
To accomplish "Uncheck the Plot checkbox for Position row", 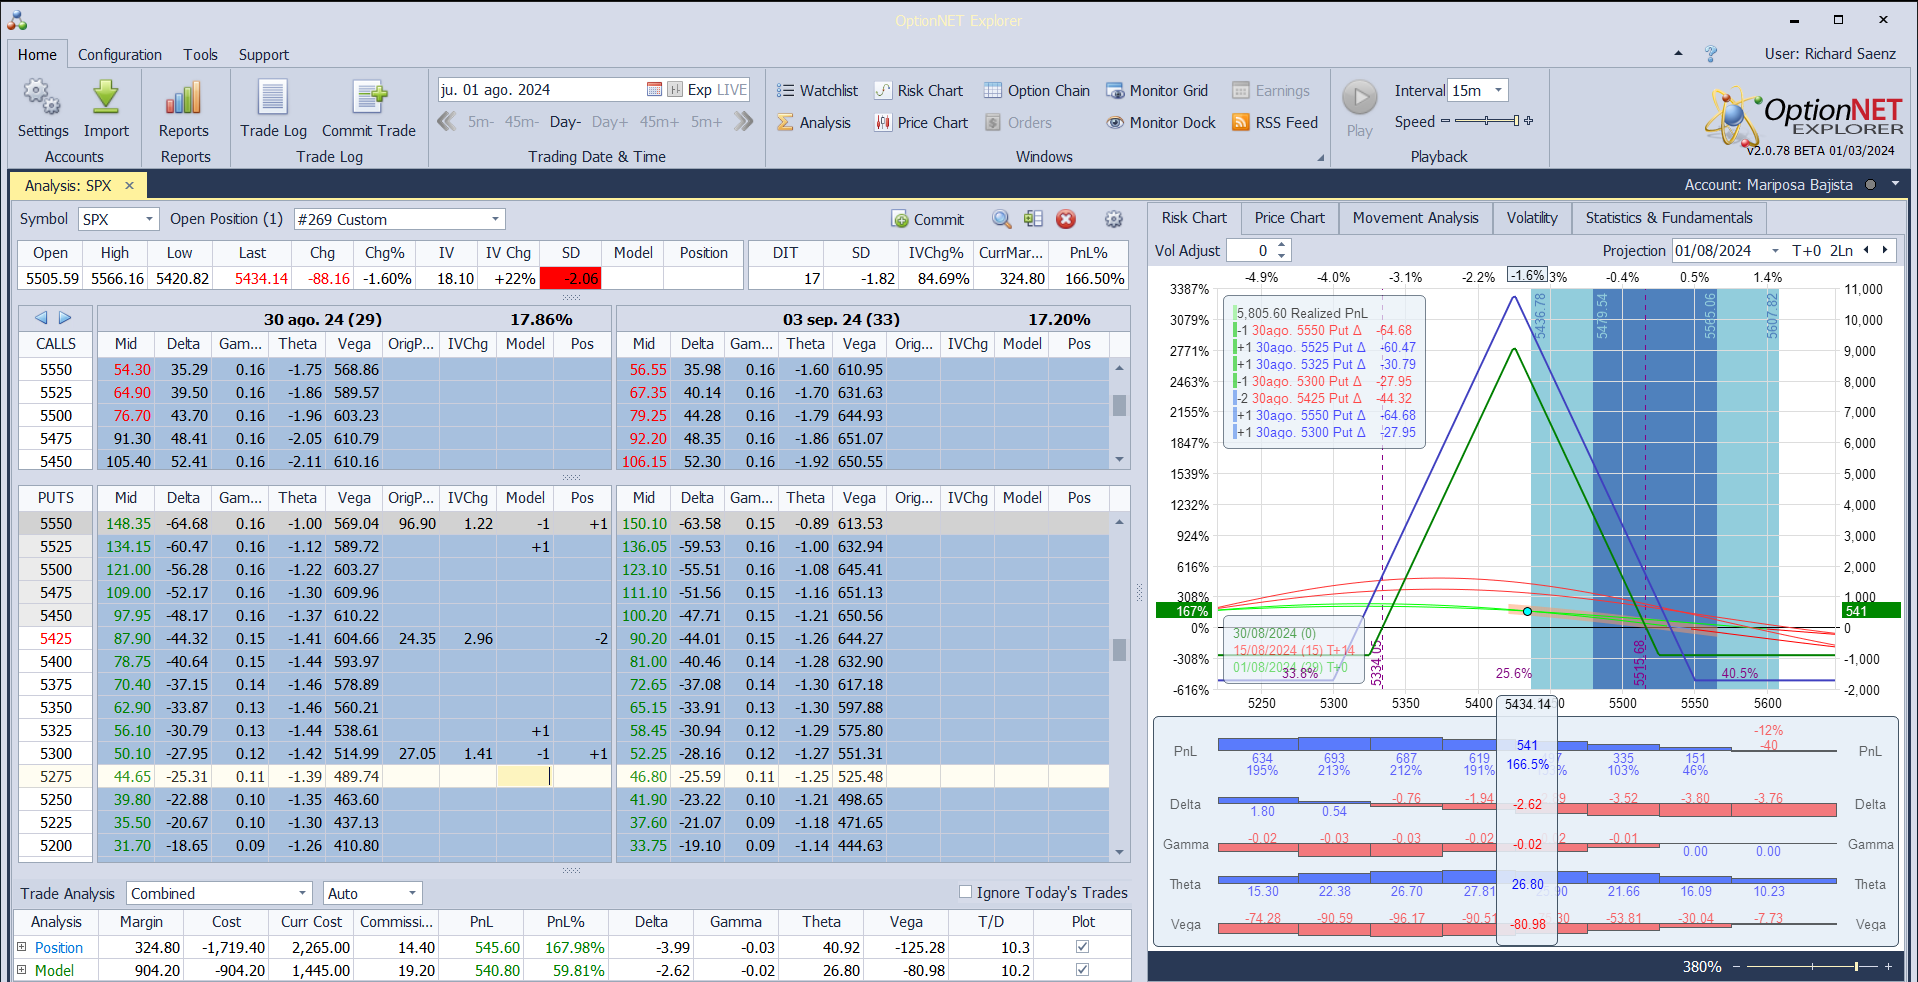I will (1082, 947).
